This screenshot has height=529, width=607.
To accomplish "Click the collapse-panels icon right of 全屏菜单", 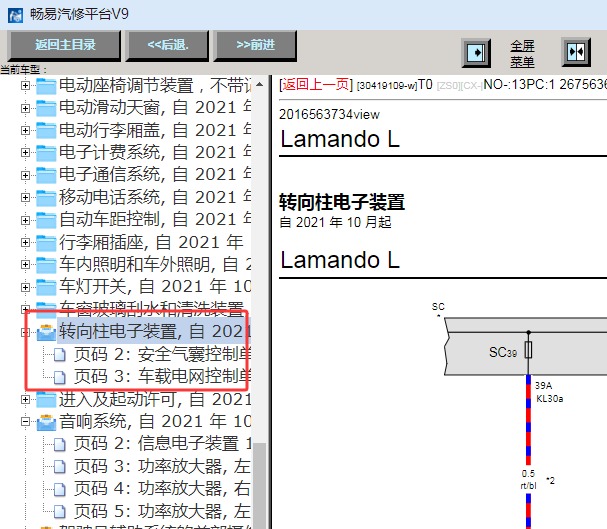I will coord(576,52).
